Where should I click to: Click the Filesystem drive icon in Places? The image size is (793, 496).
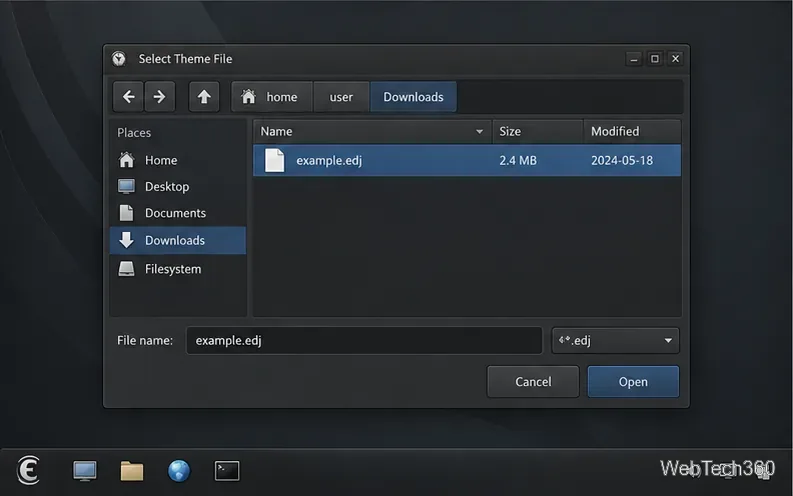pos(126,268)
